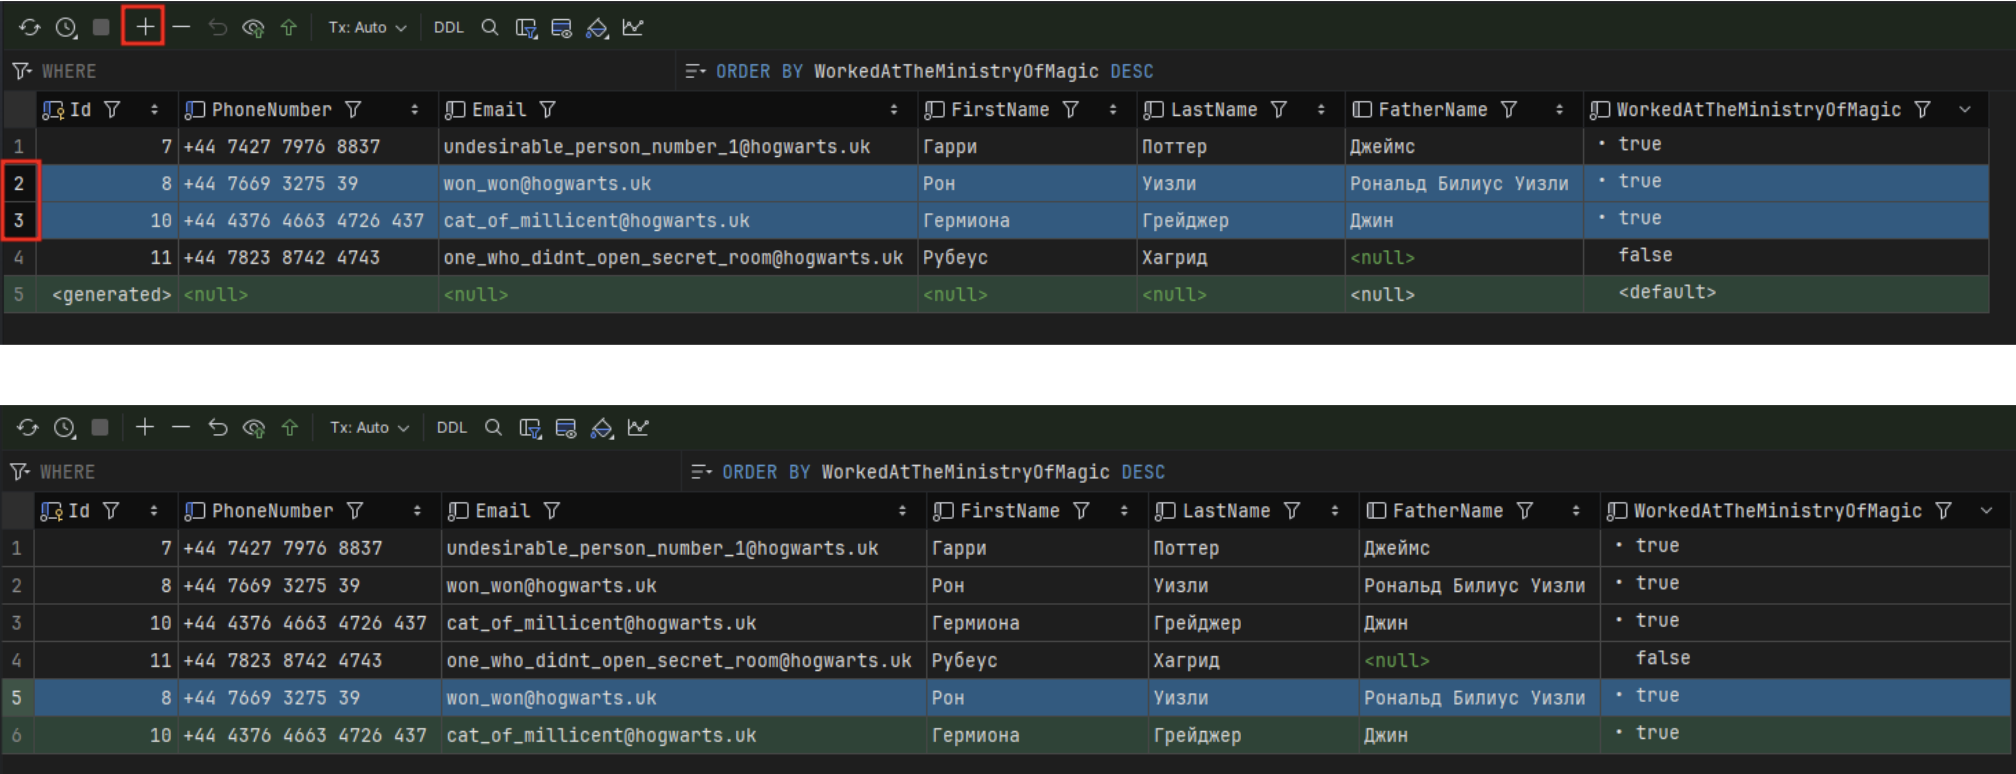
Task: Click Reload Page icon in top grid toolbar
Action: tap(29, 28)
